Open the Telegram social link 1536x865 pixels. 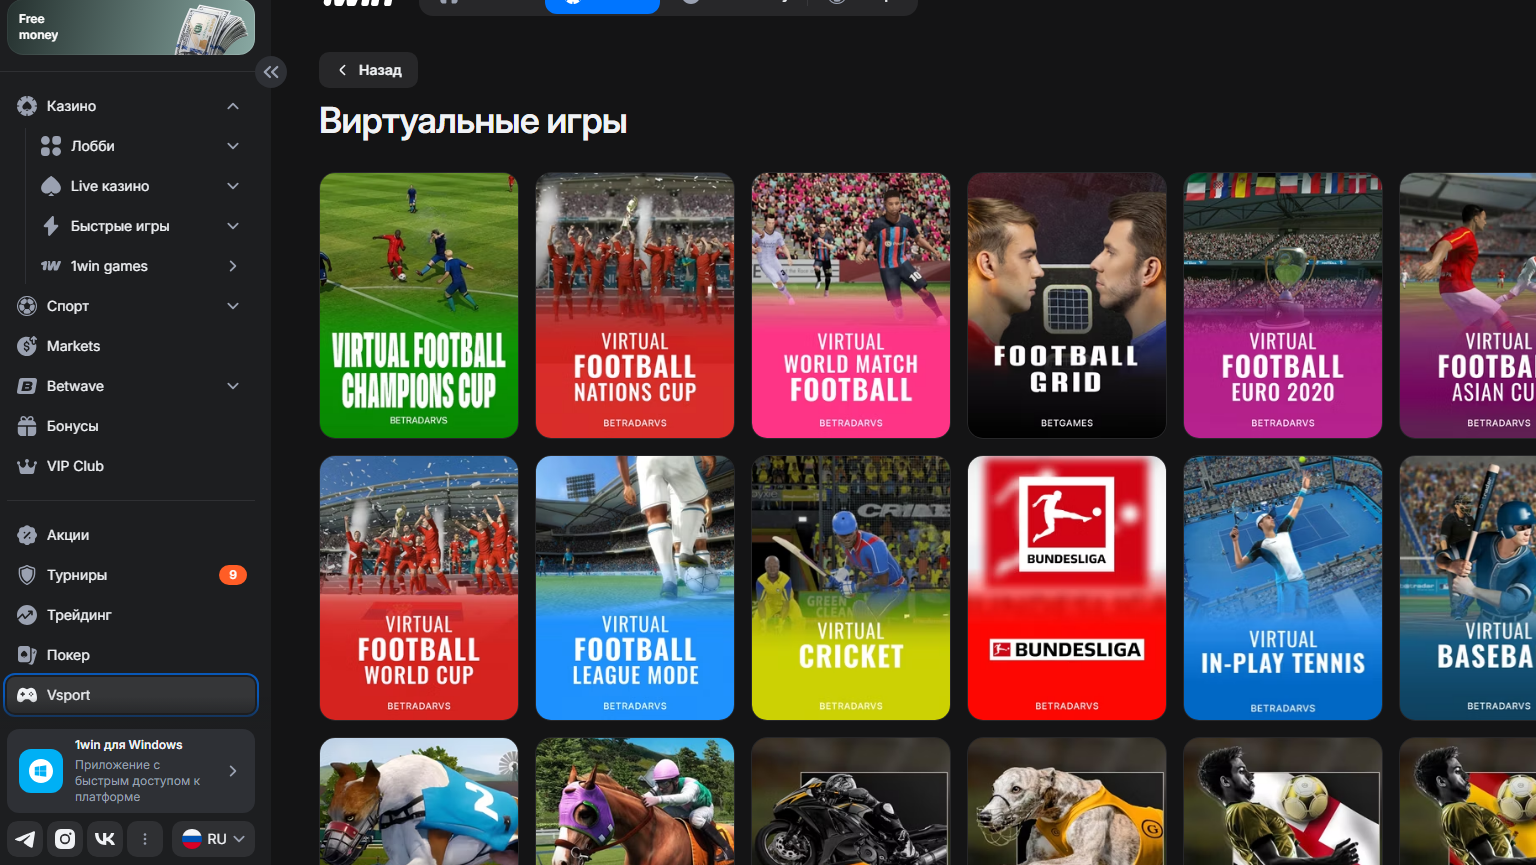click(26, 839)
